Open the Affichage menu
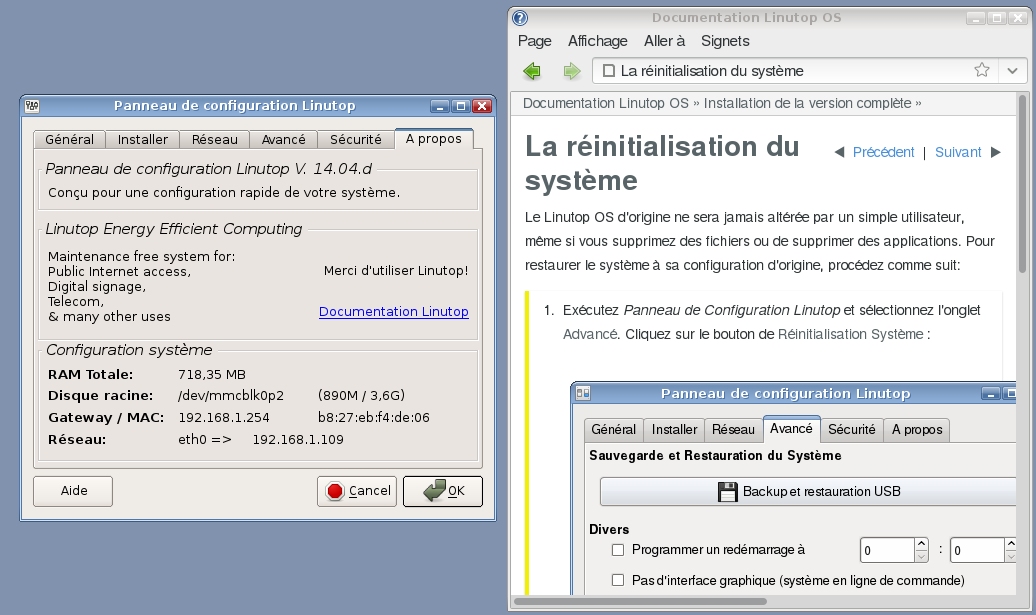 598,41
